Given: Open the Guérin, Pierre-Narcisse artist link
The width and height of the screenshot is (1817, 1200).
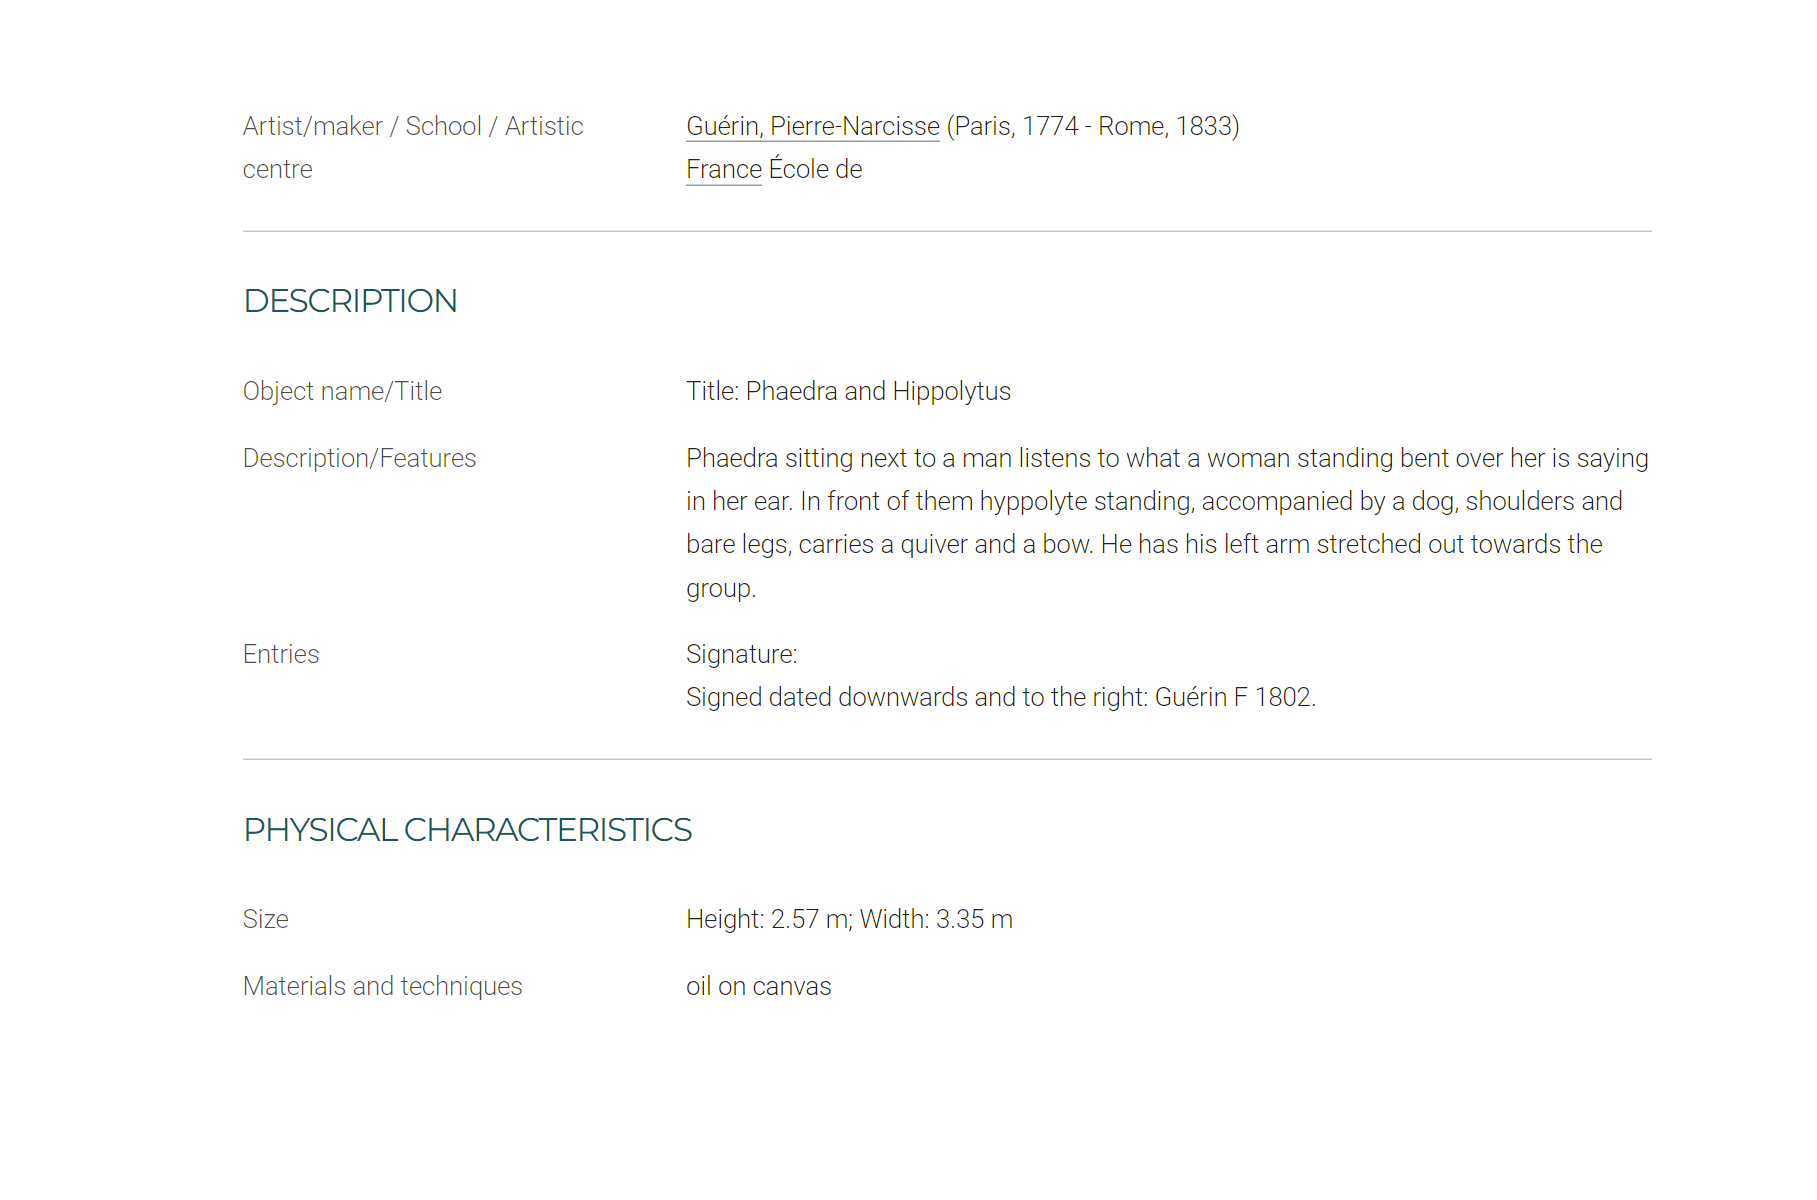Looking at the screenshot, I should pyautogui.click(x=812, y=127).
